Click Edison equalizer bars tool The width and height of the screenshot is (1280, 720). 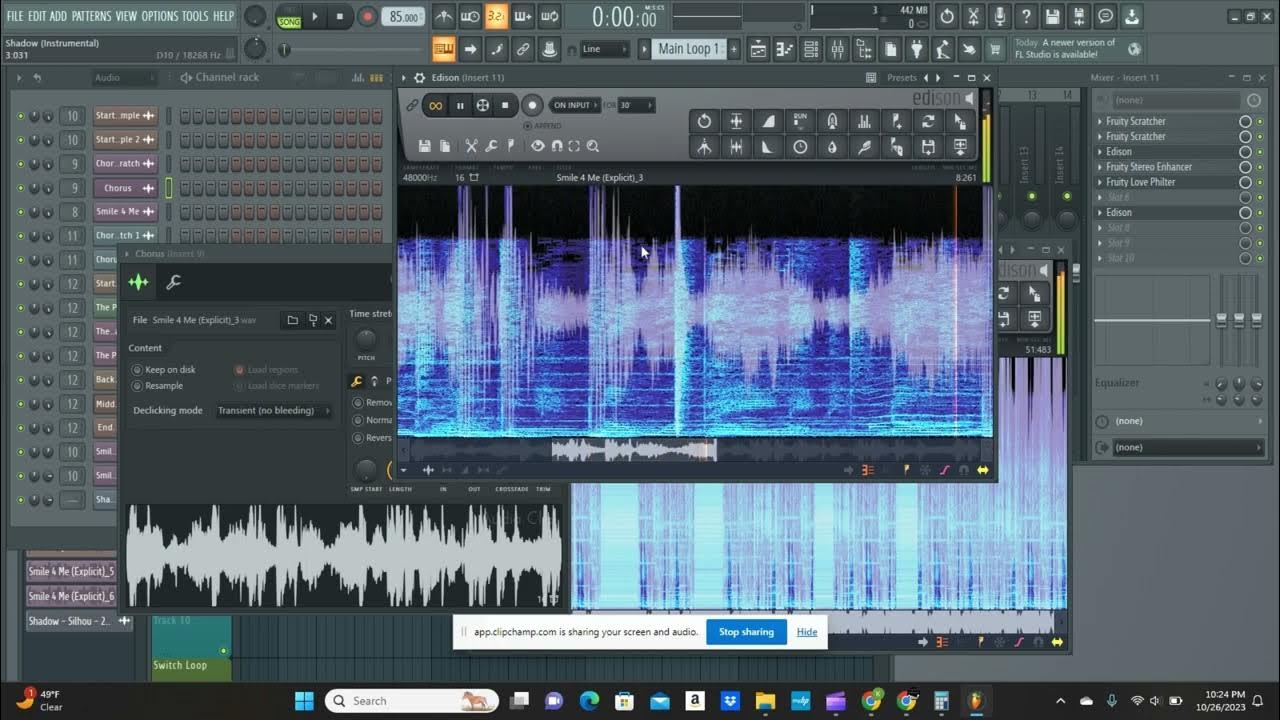[x=864, y=121]
